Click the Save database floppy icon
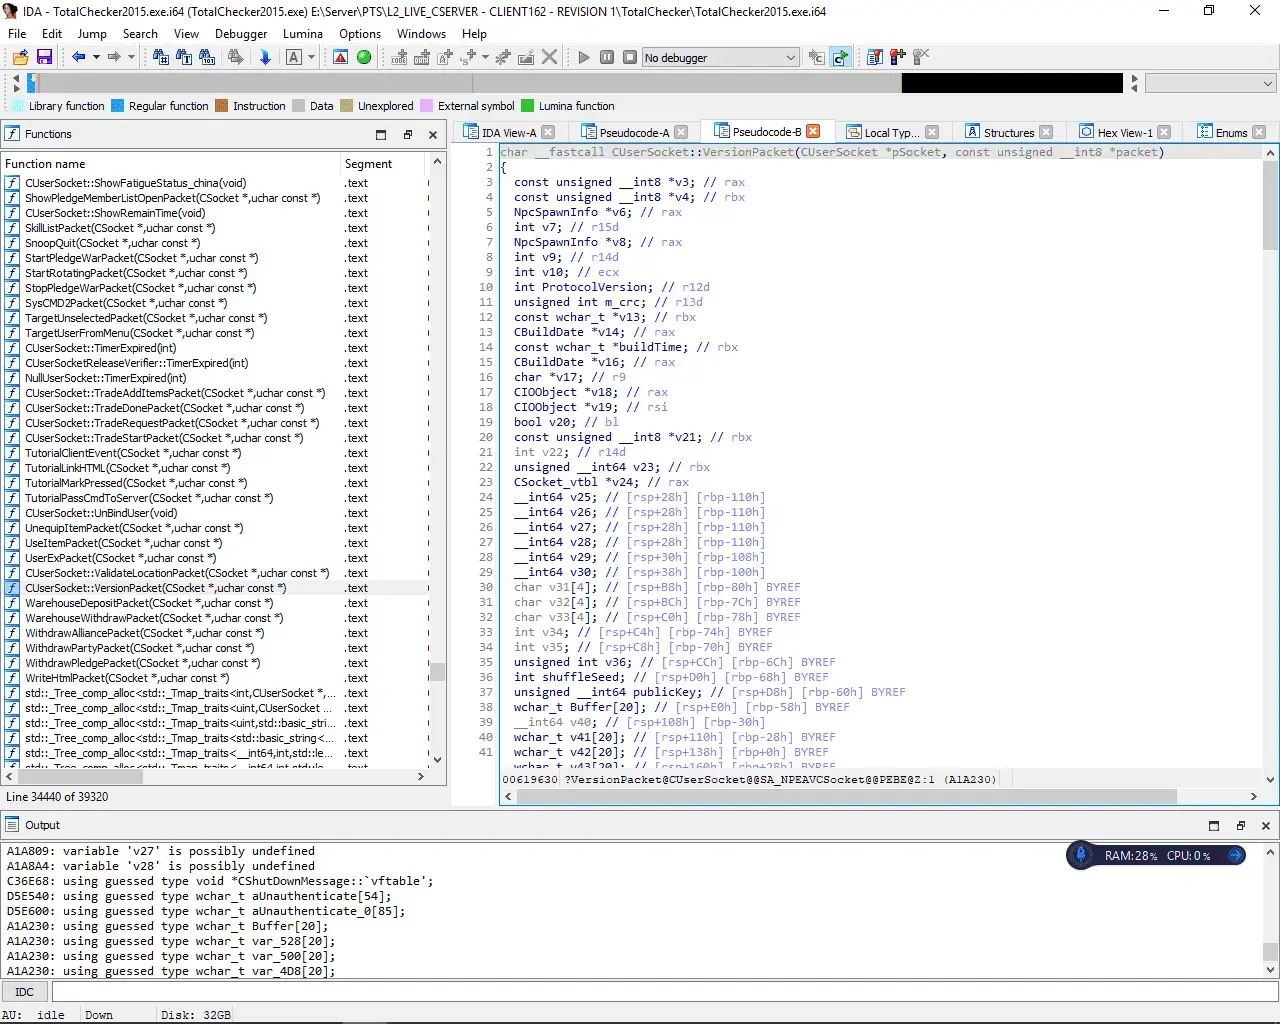The image size is (1280, 1024). [x=44, y=57]
